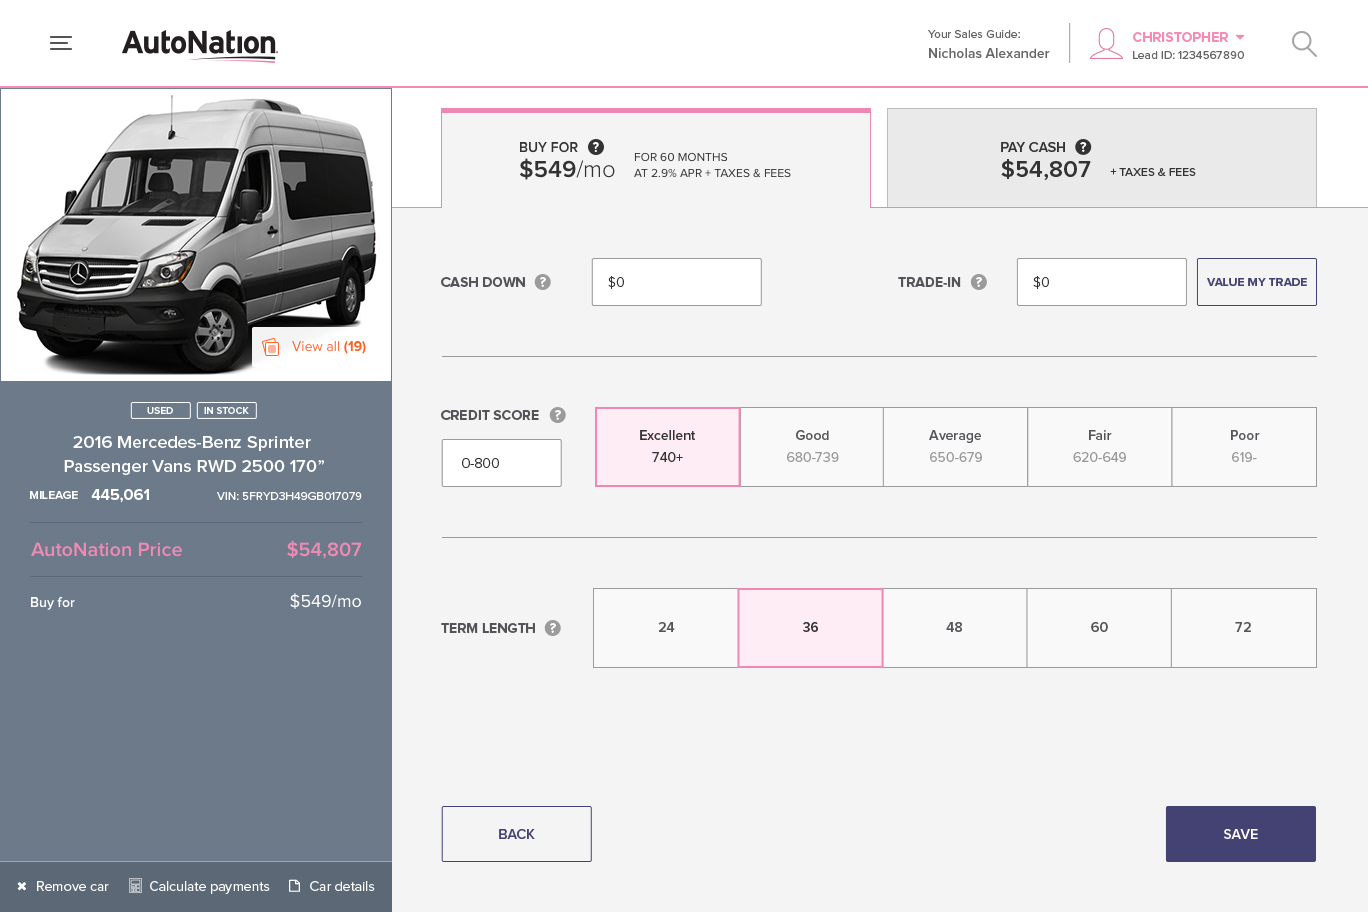Click the USED badge
This screenshot has width=1368, height=912.
(160, 410)
